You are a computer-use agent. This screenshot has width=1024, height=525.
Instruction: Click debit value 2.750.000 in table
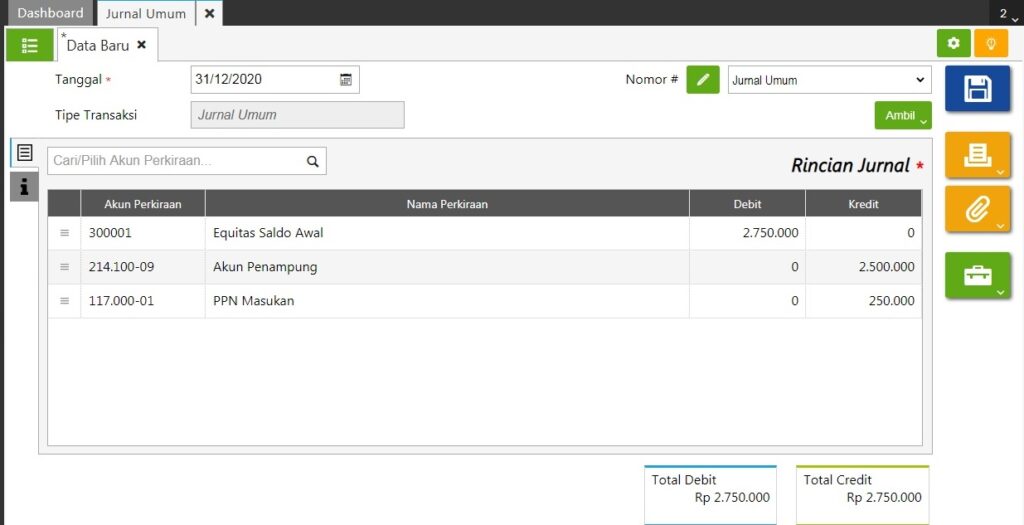pos(771,233)
